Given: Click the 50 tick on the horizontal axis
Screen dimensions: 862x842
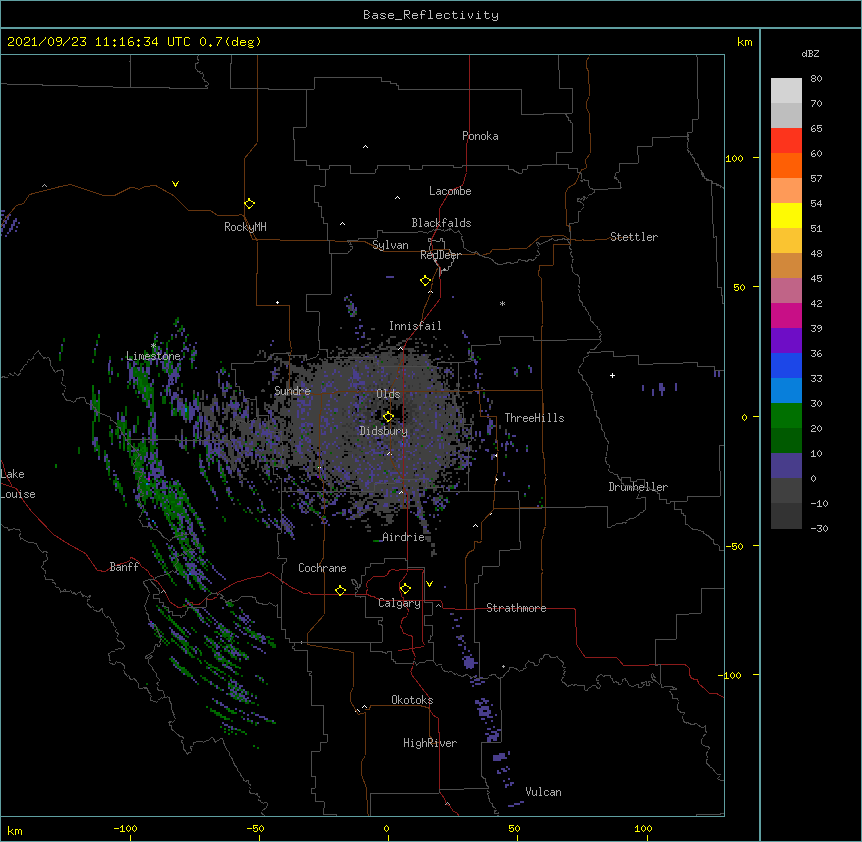Looking at the screenshot, I should (x=514, y=828).
